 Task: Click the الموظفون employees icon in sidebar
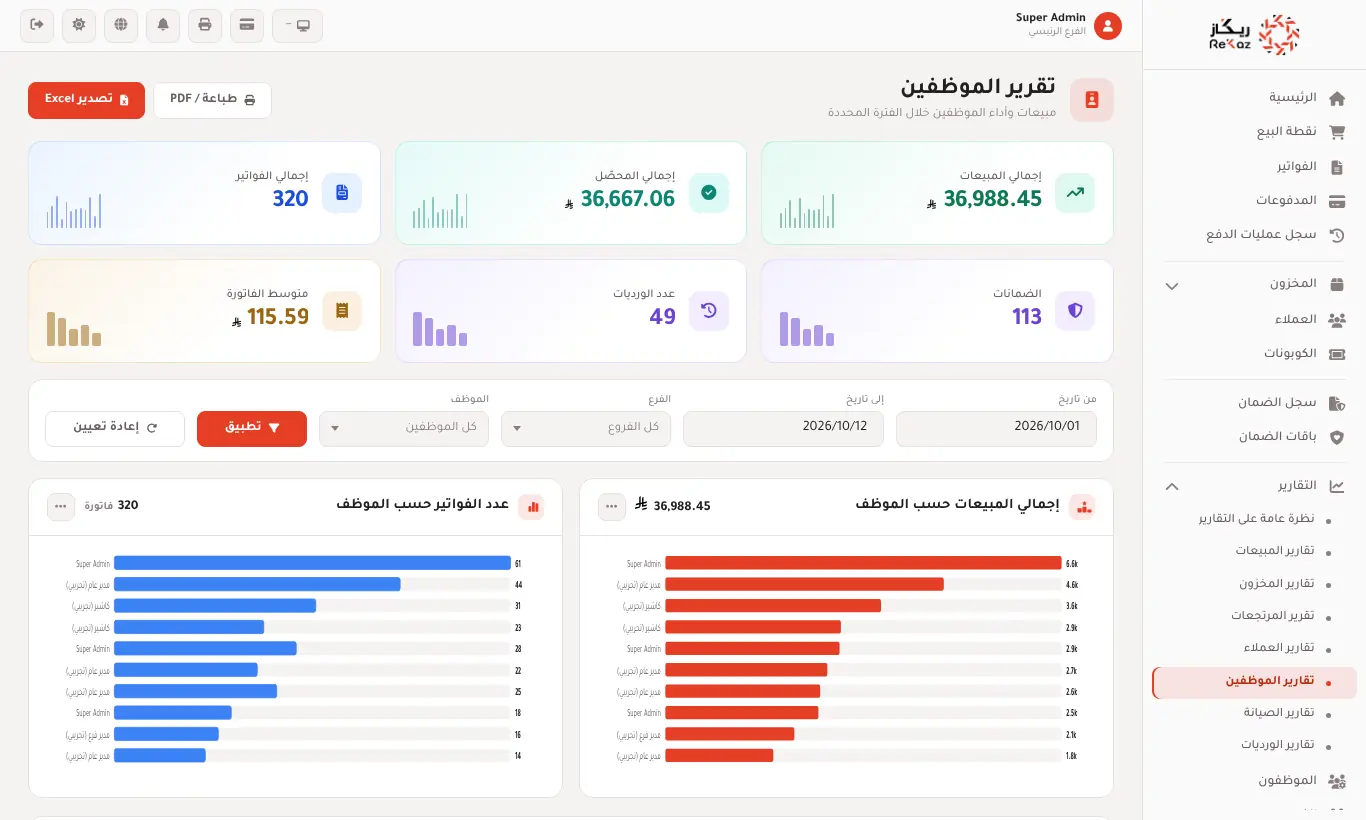click(1336, 780)
